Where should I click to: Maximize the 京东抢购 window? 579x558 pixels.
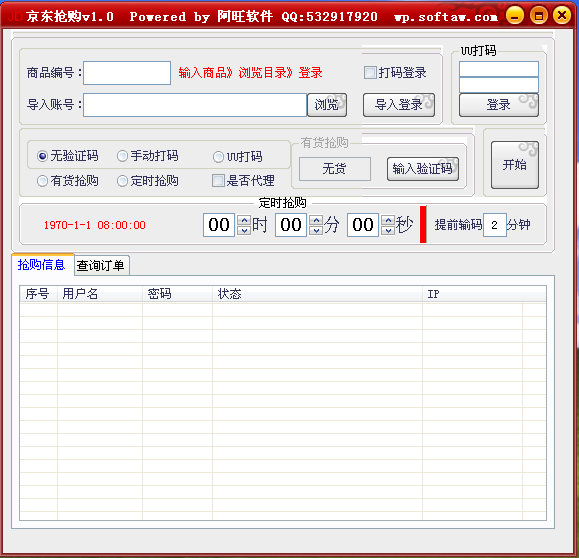[538, 16]
